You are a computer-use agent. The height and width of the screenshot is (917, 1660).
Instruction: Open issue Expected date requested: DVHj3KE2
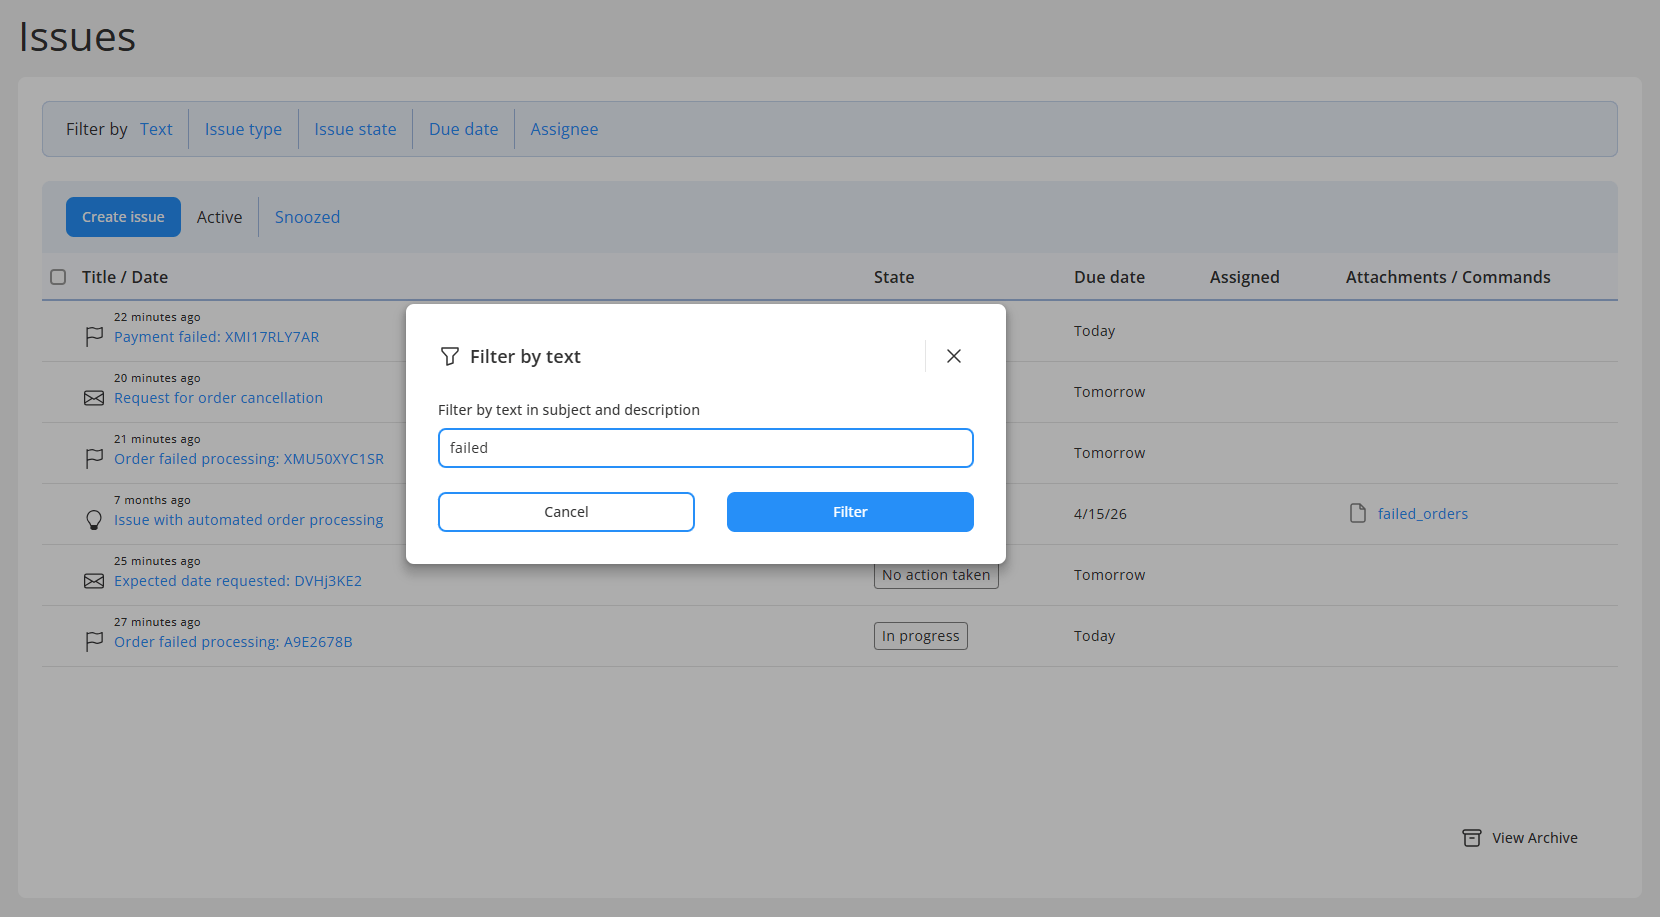[238, 581]
